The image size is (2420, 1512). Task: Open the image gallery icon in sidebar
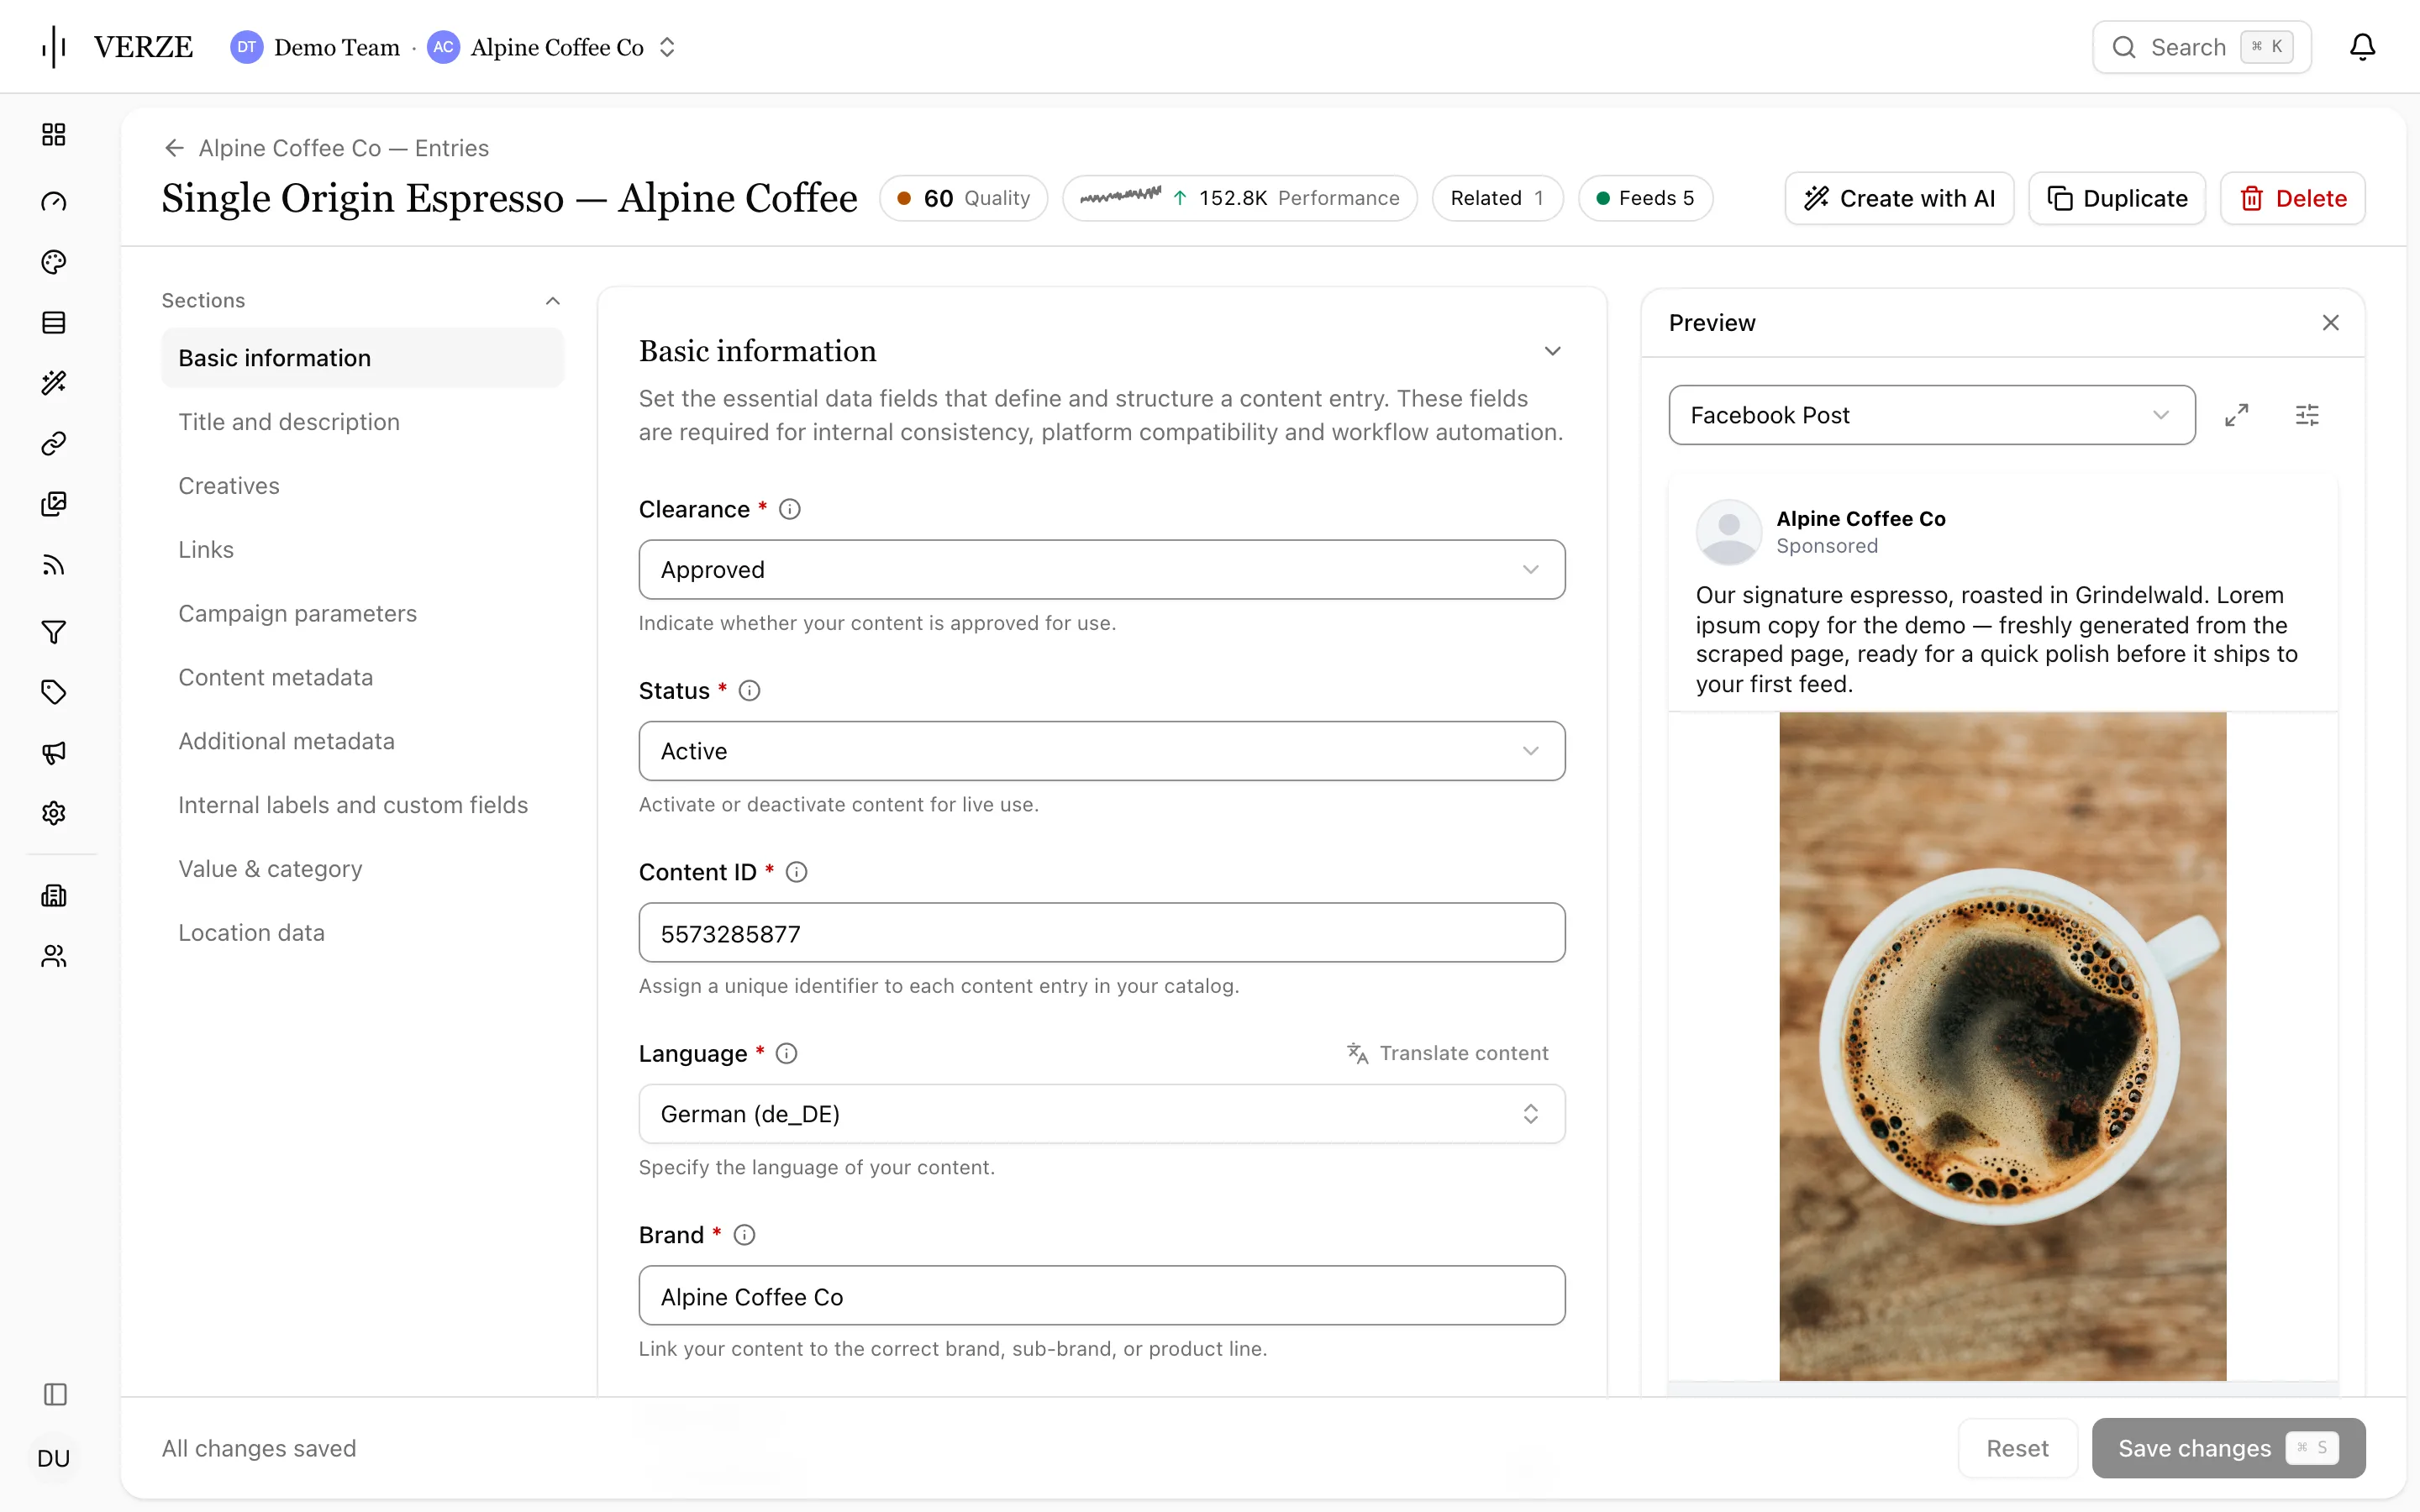coord(54,504)
